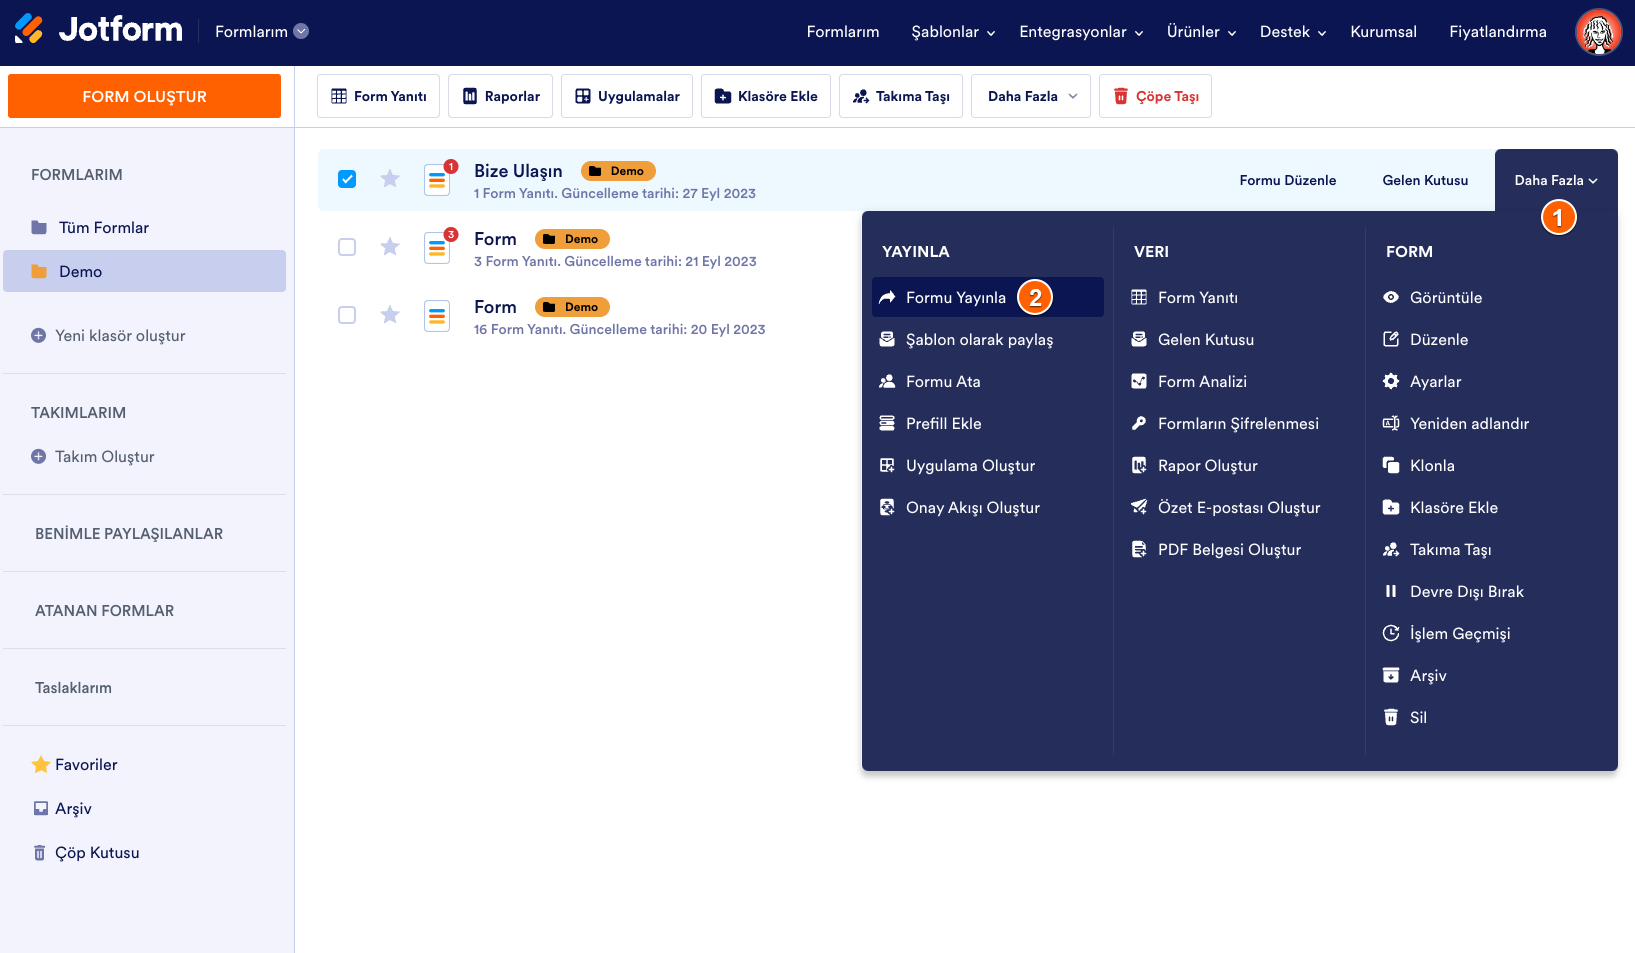Open the Demo folder in sidebar
Viewport: 1635px width, 953px height.
tap(80, 272)
